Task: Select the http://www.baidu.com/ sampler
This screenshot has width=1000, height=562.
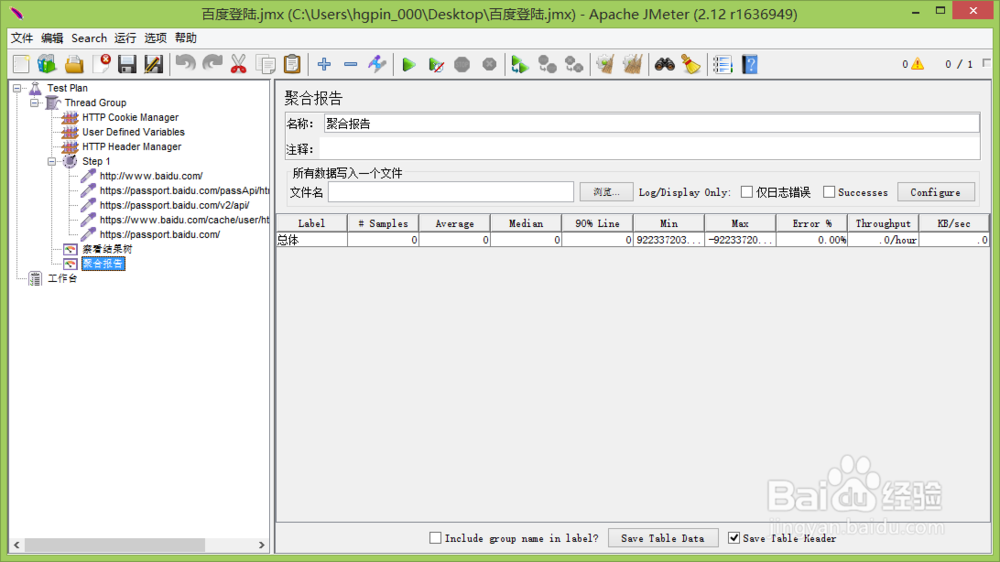Action: pos(151,176)
